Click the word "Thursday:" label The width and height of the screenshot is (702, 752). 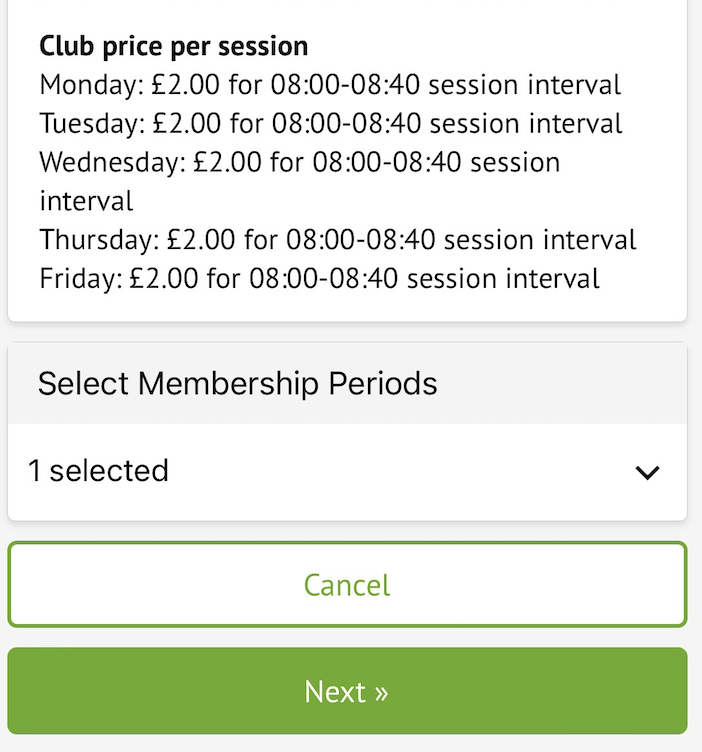click(100, 240)
